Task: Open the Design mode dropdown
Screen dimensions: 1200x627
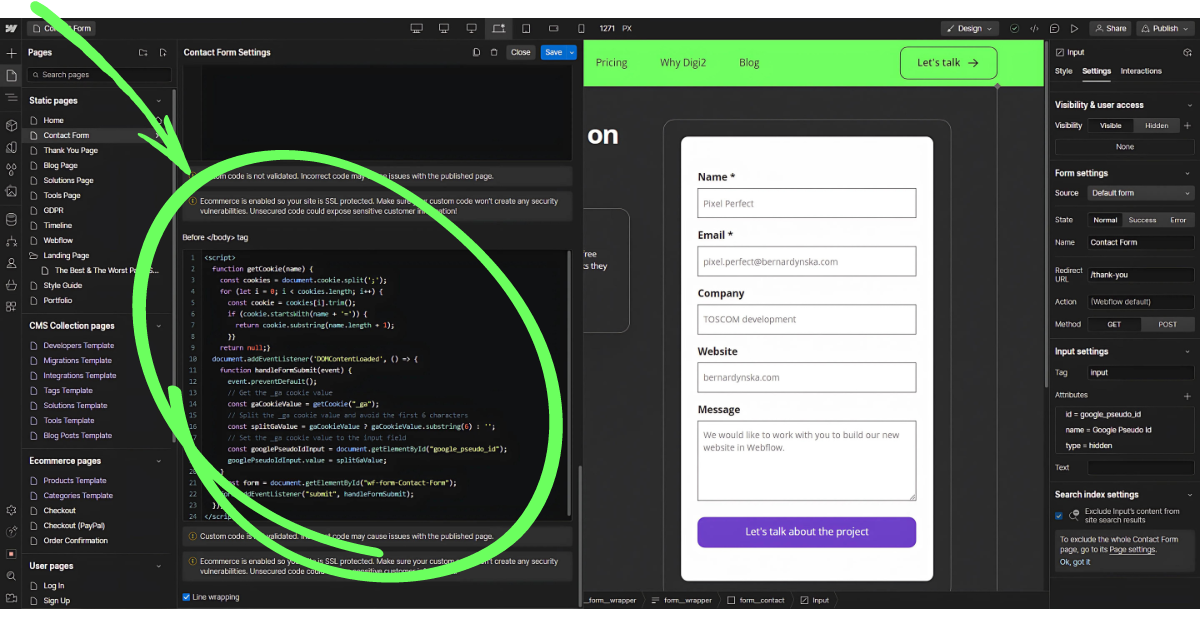Action: [x=969, y=28]
